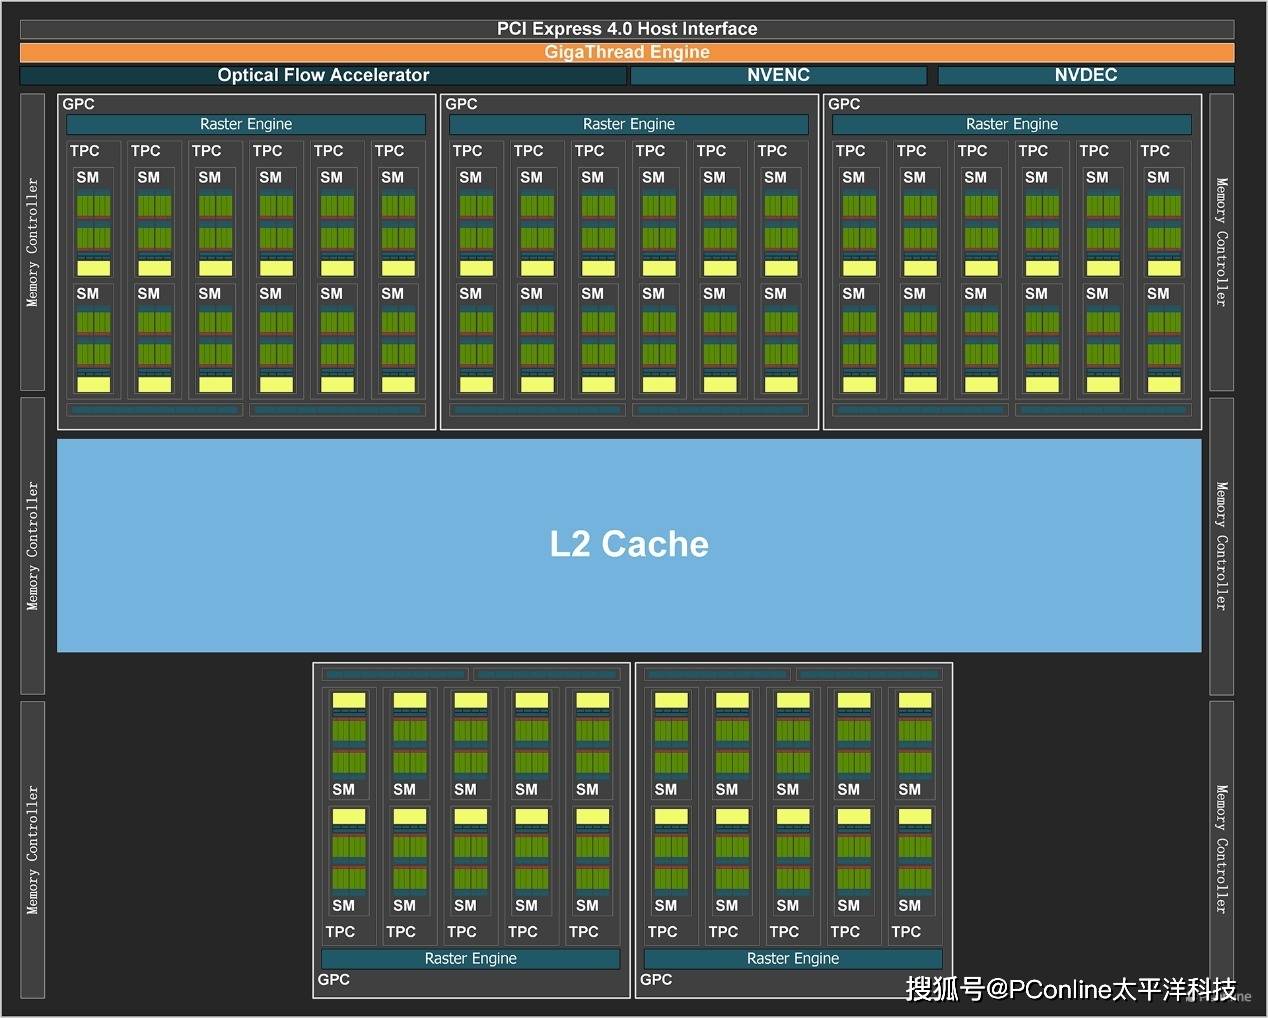
Task: Click the top-left Memory Controller block
Action: tap(33, 242)
